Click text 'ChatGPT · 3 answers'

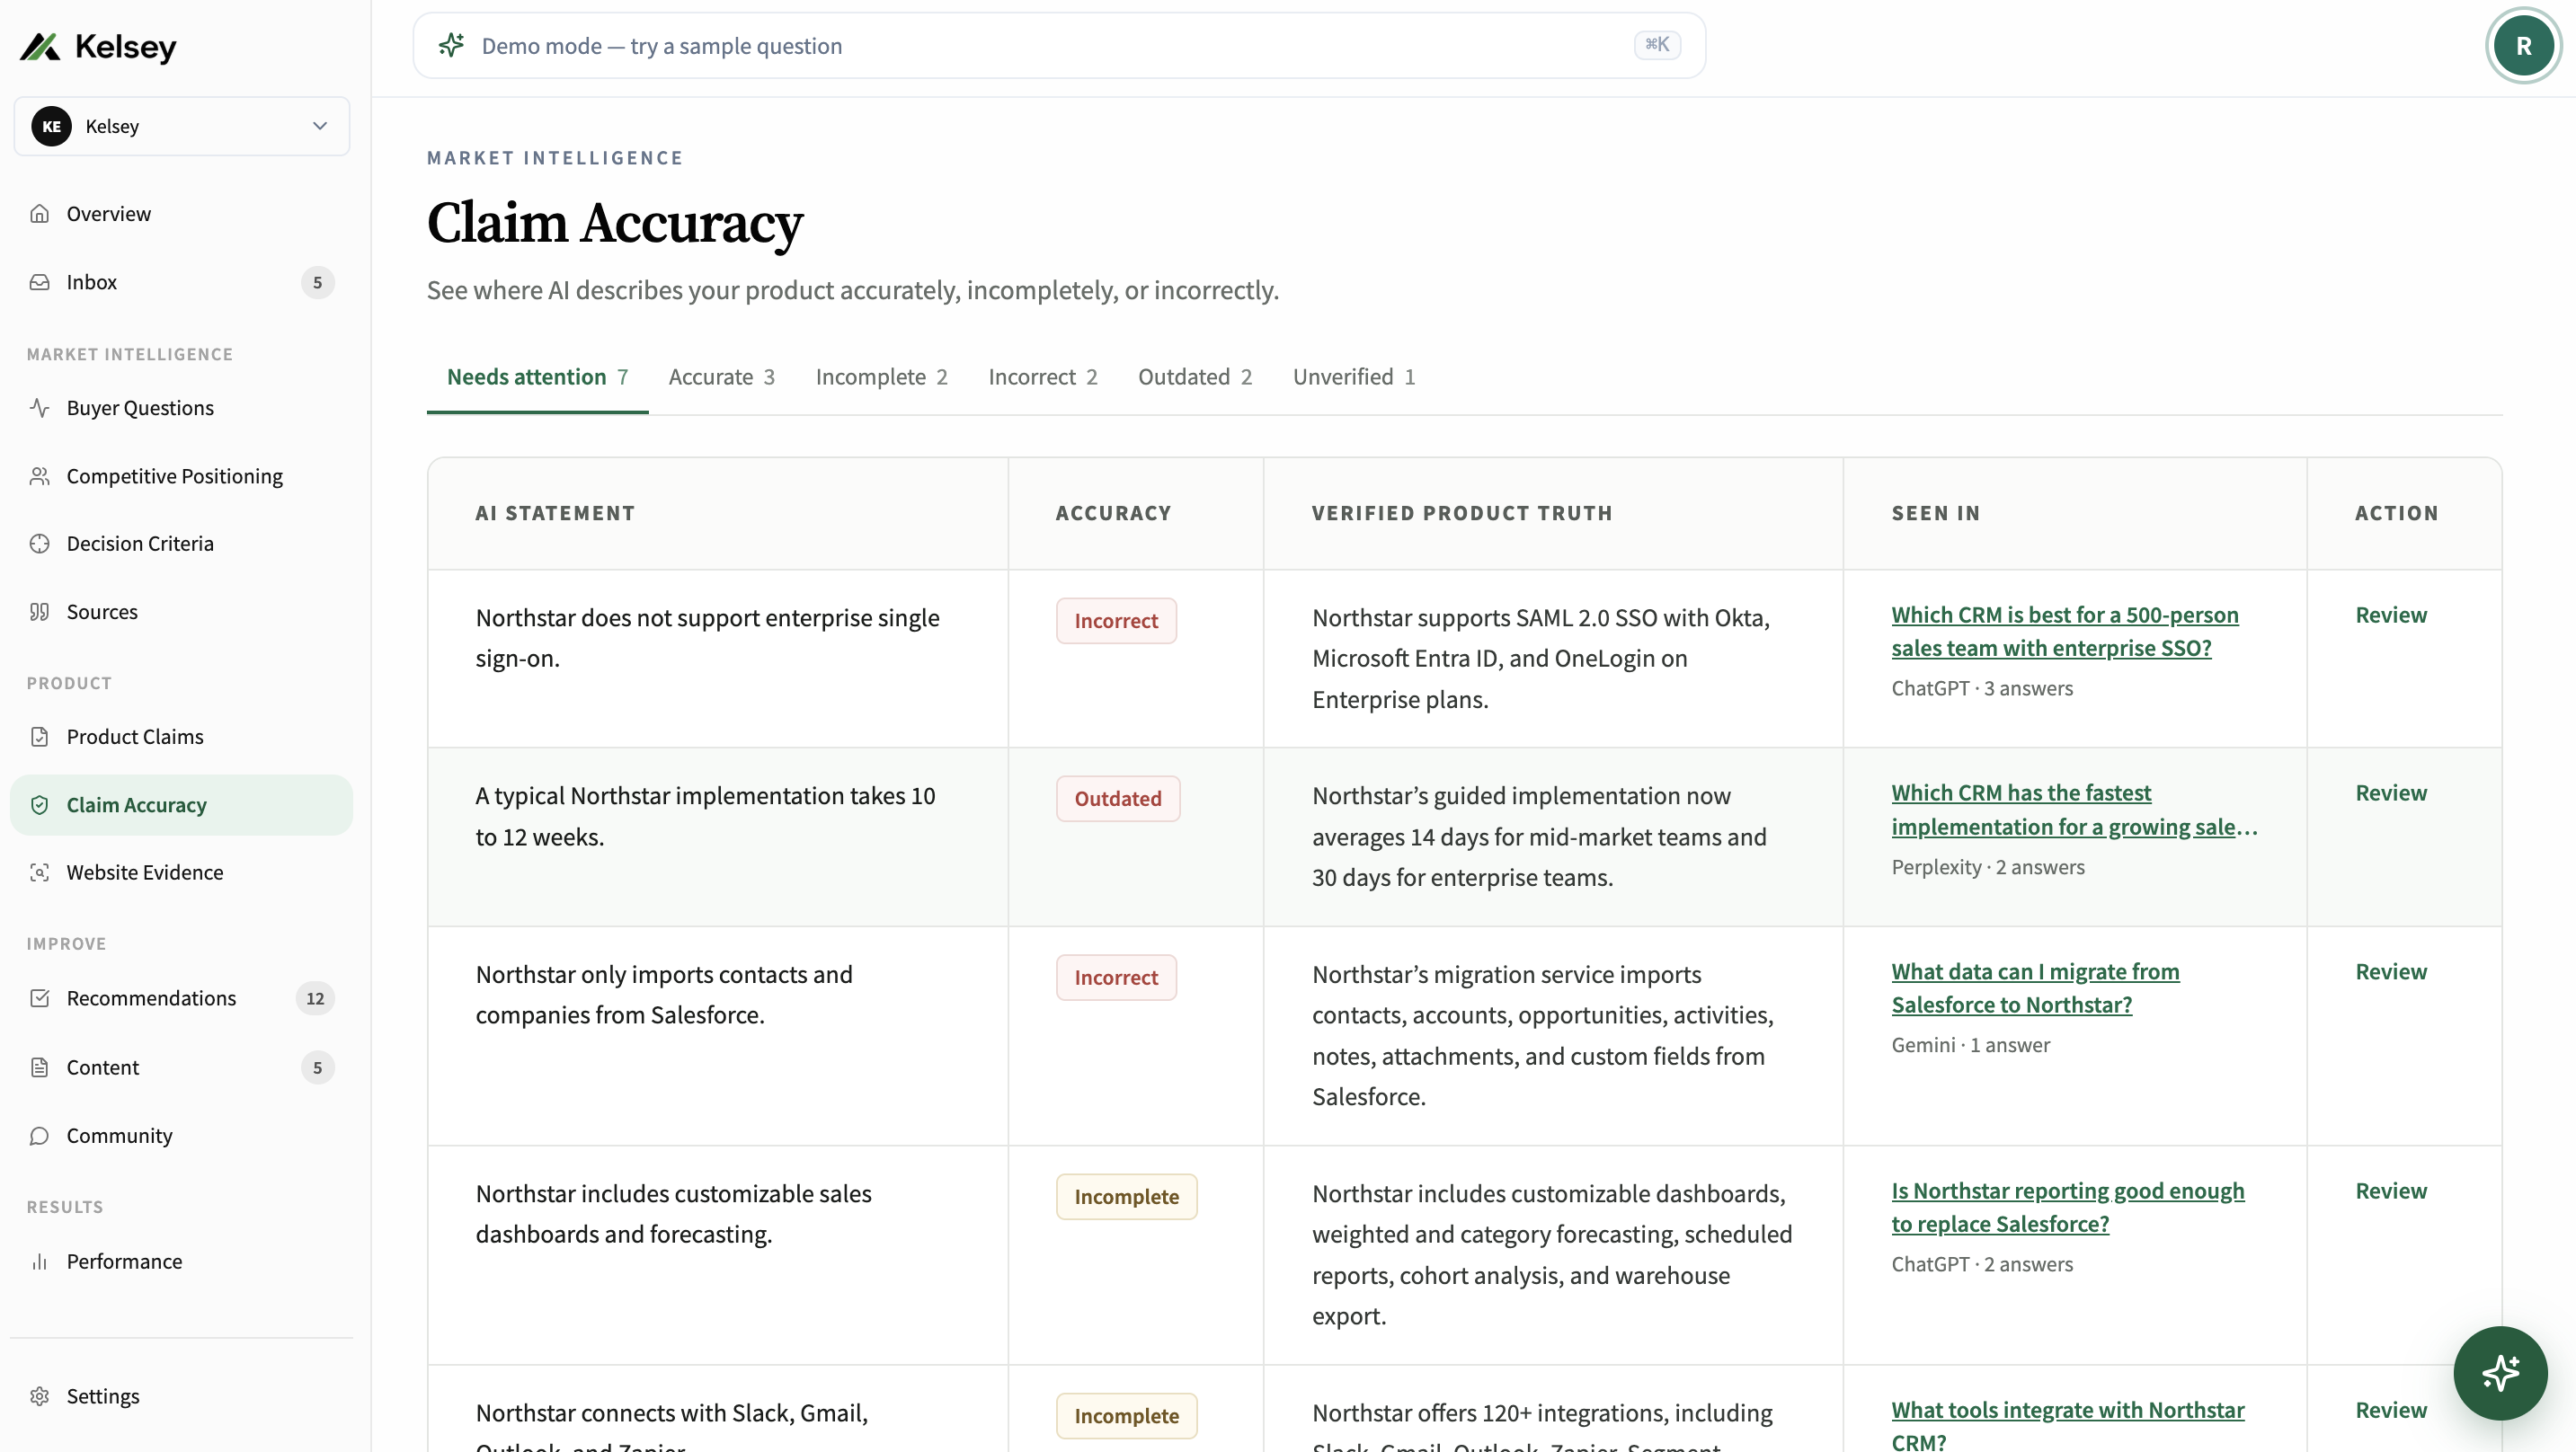pyautogui.click(x=1982, y=689)
